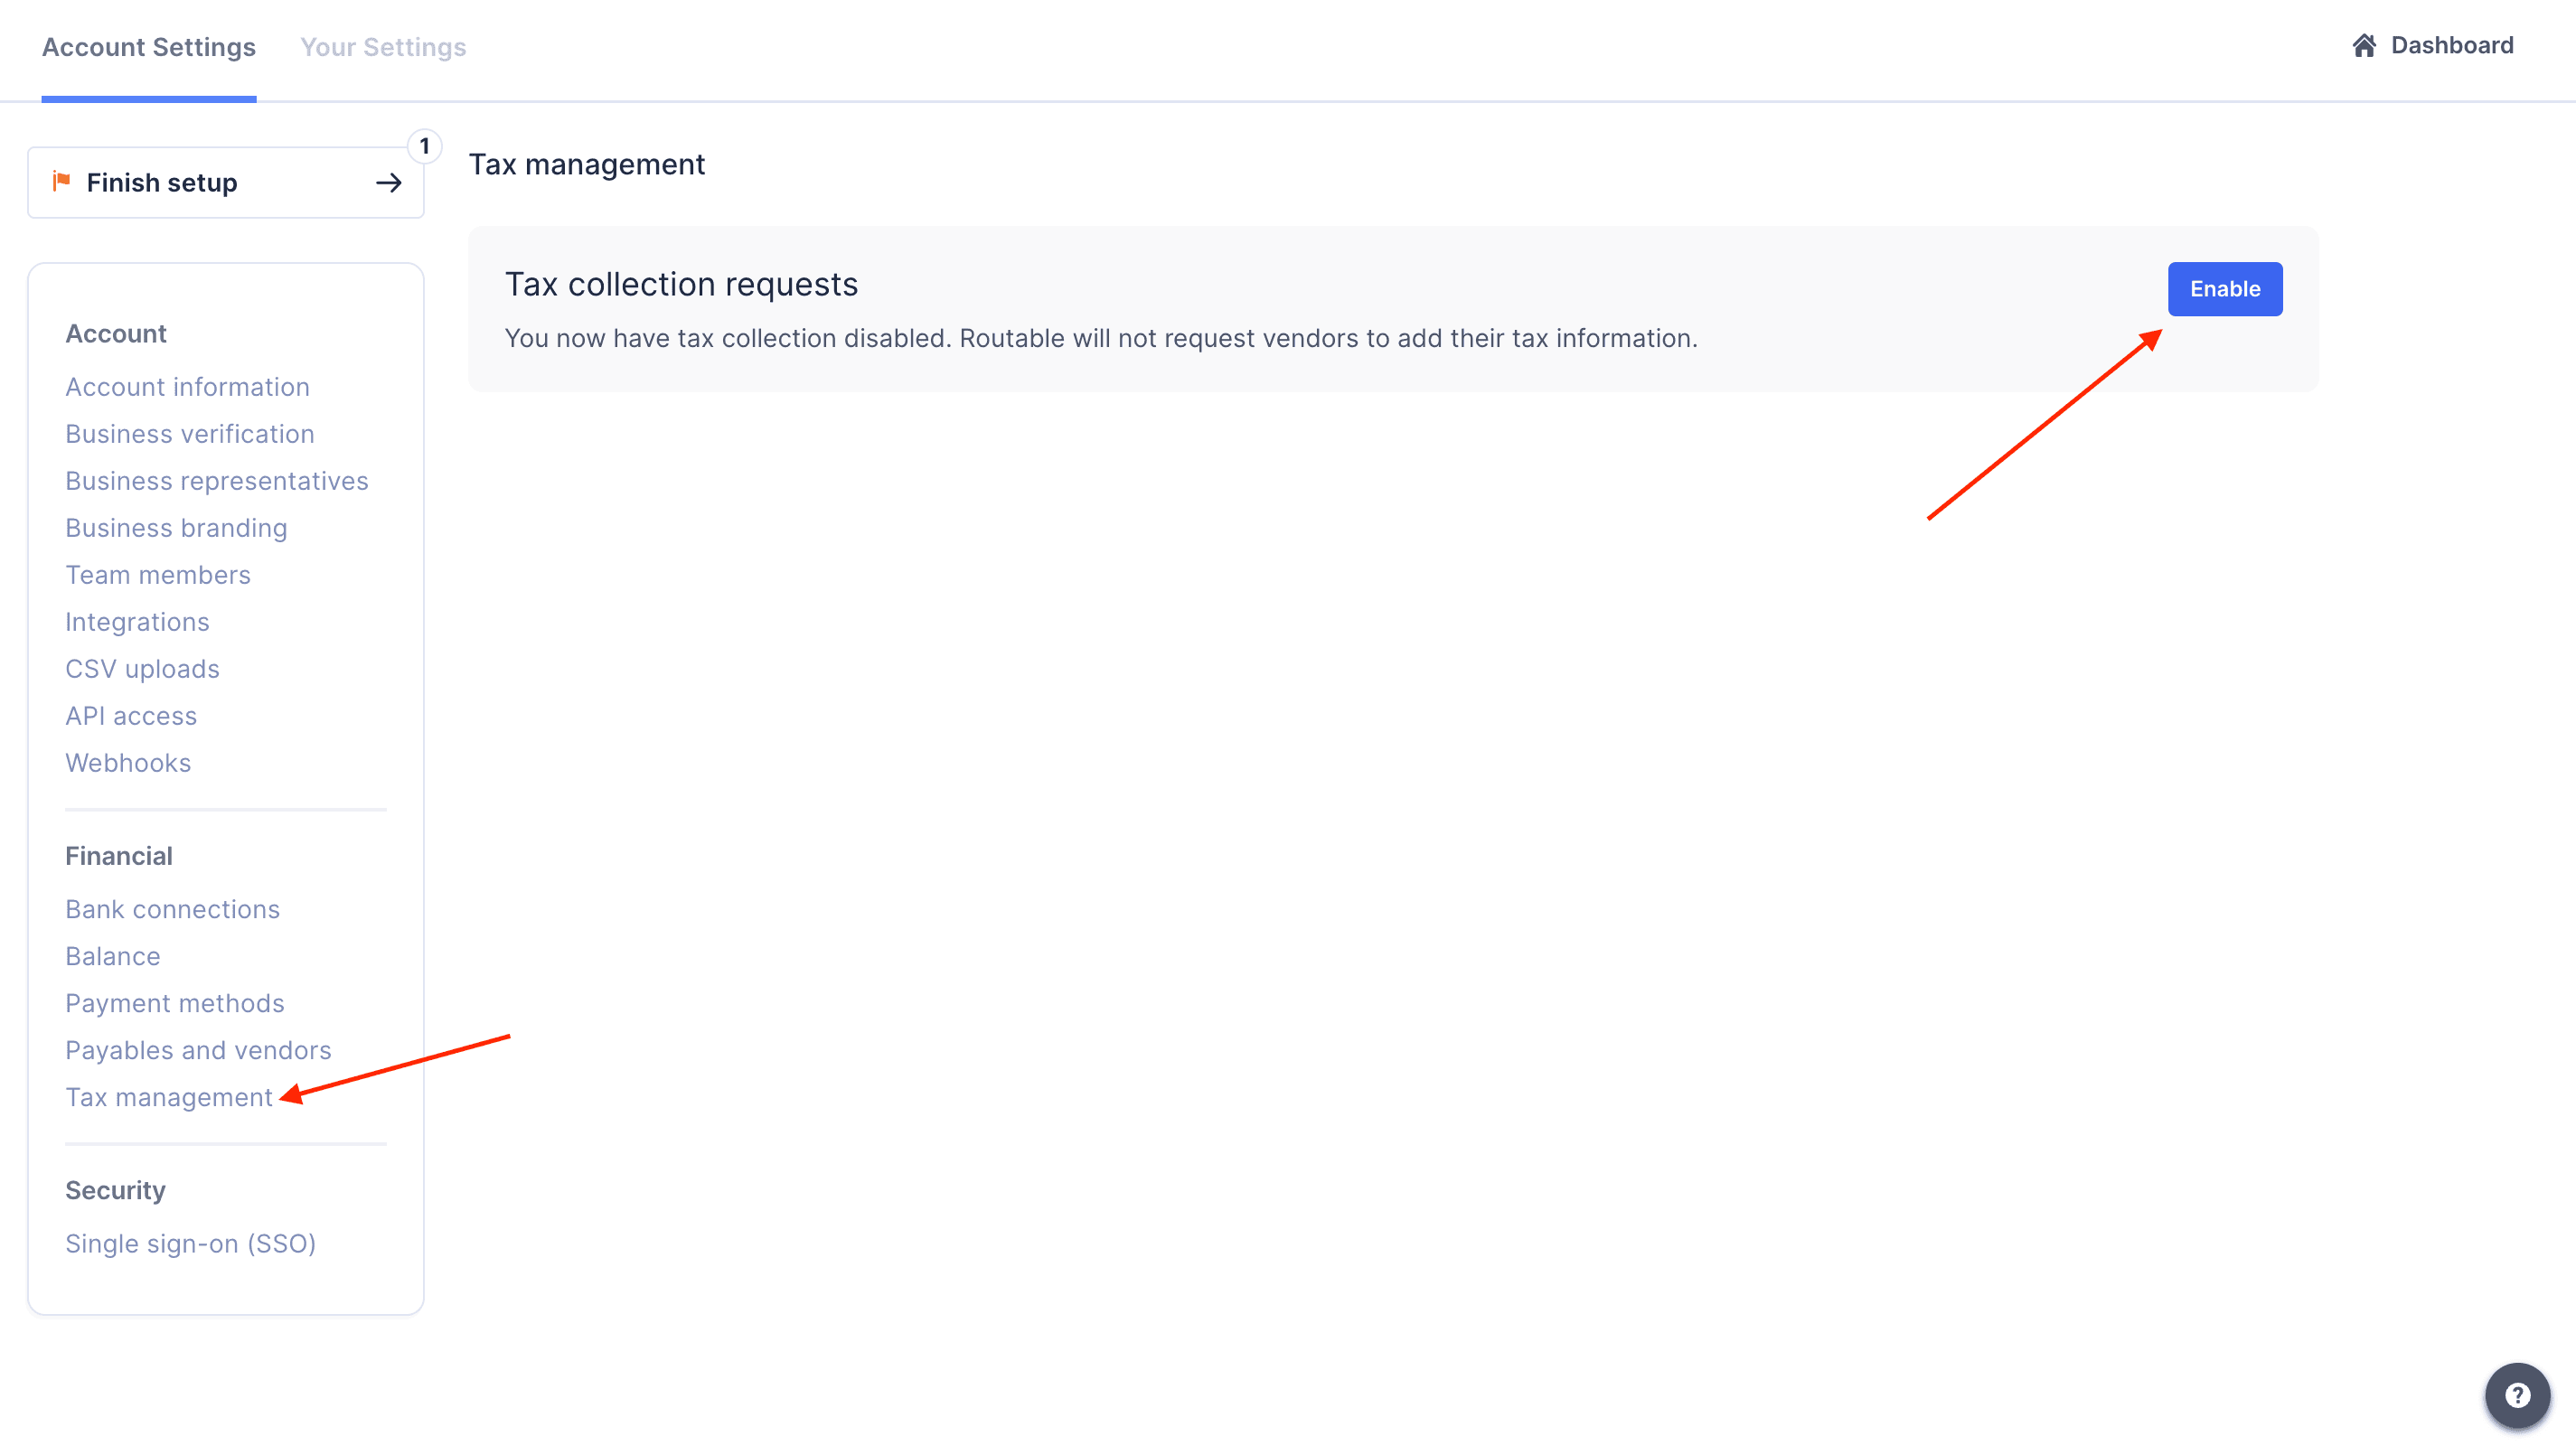Open Single sign-on SSO settings
2576x1455 pixels.
189,1243
